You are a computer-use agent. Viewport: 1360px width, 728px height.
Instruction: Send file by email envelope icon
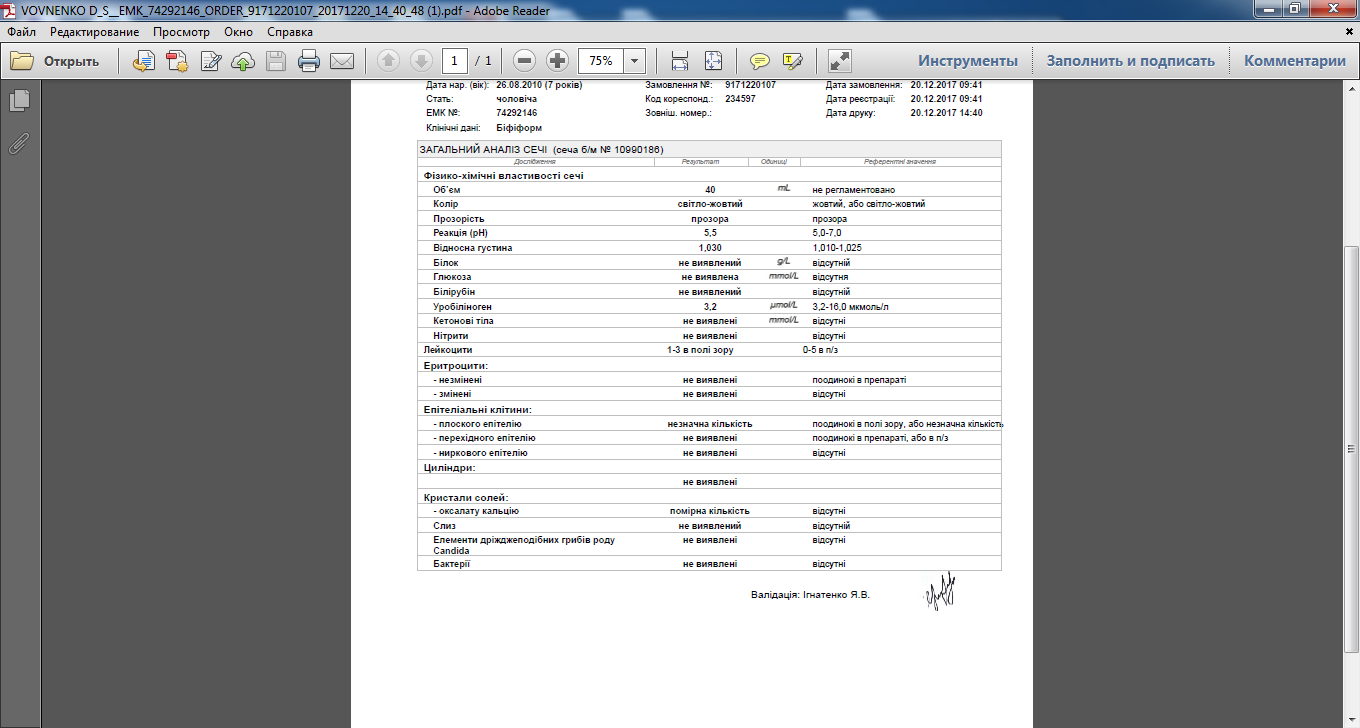pyautogui.click(x=342, y=61)
